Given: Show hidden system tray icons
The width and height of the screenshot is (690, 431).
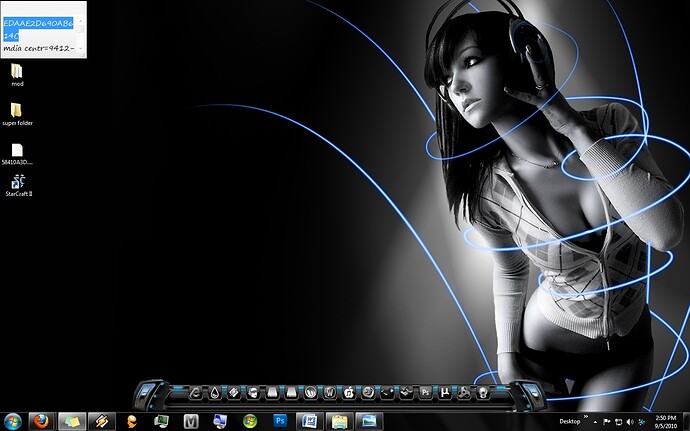Looking at the screenshot, I should [597, 421].
